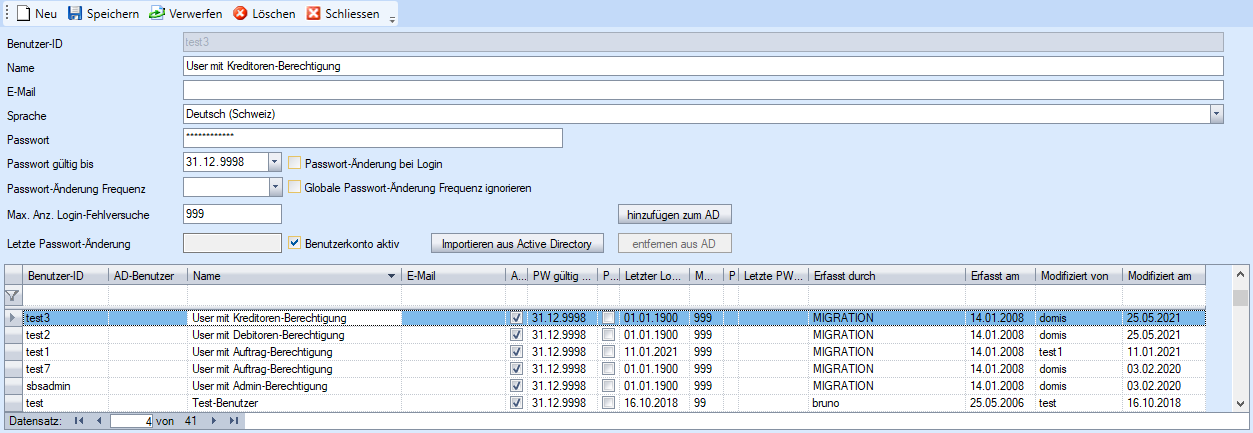
Task: Uncheck Benutzerkonto aktiv checkbox
Action: (295, 243)
